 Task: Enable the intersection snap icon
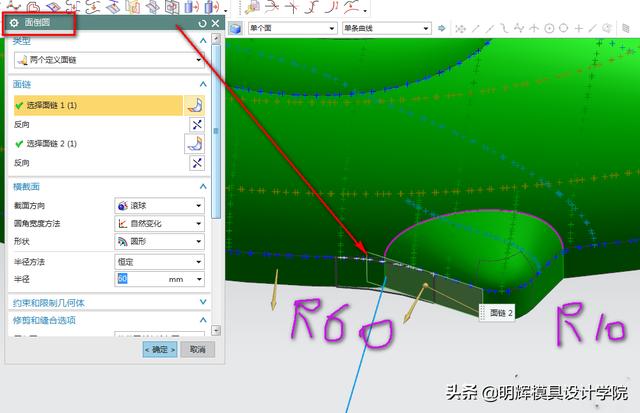pyautogui.click(x=534, y=29)
